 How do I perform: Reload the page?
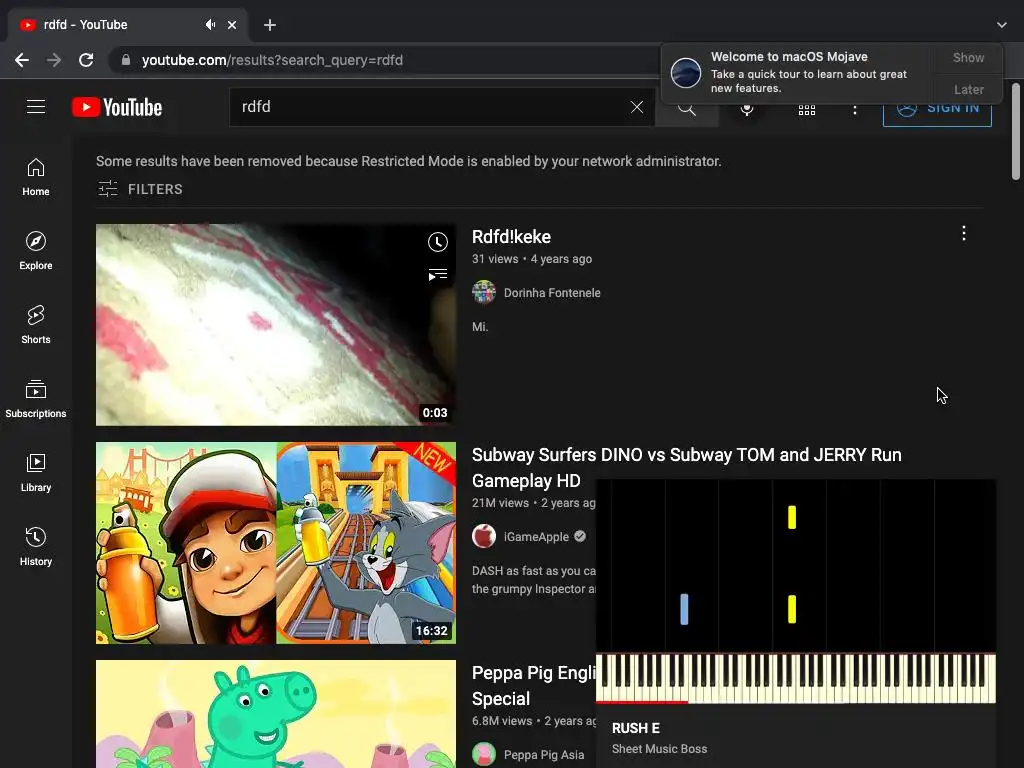[x=86, y=60]
